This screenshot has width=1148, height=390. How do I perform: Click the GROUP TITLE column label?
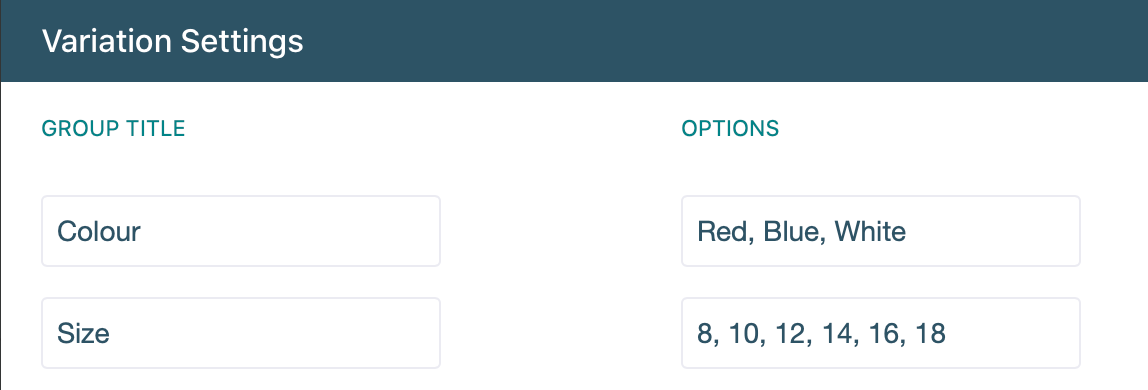(113, 129)
